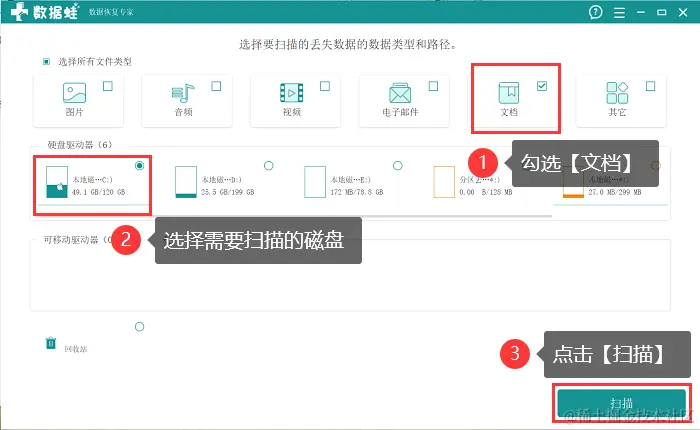This screenshot has height=430, width=700.
Task: Select the 回收站 radio button
Action: point(139,327)
